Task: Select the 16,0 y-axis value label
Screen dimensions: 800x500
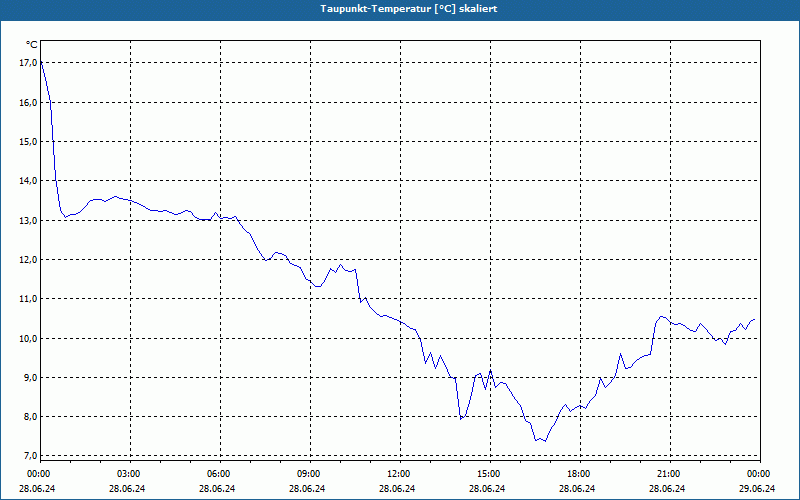Action: click(x=28, y=103)
